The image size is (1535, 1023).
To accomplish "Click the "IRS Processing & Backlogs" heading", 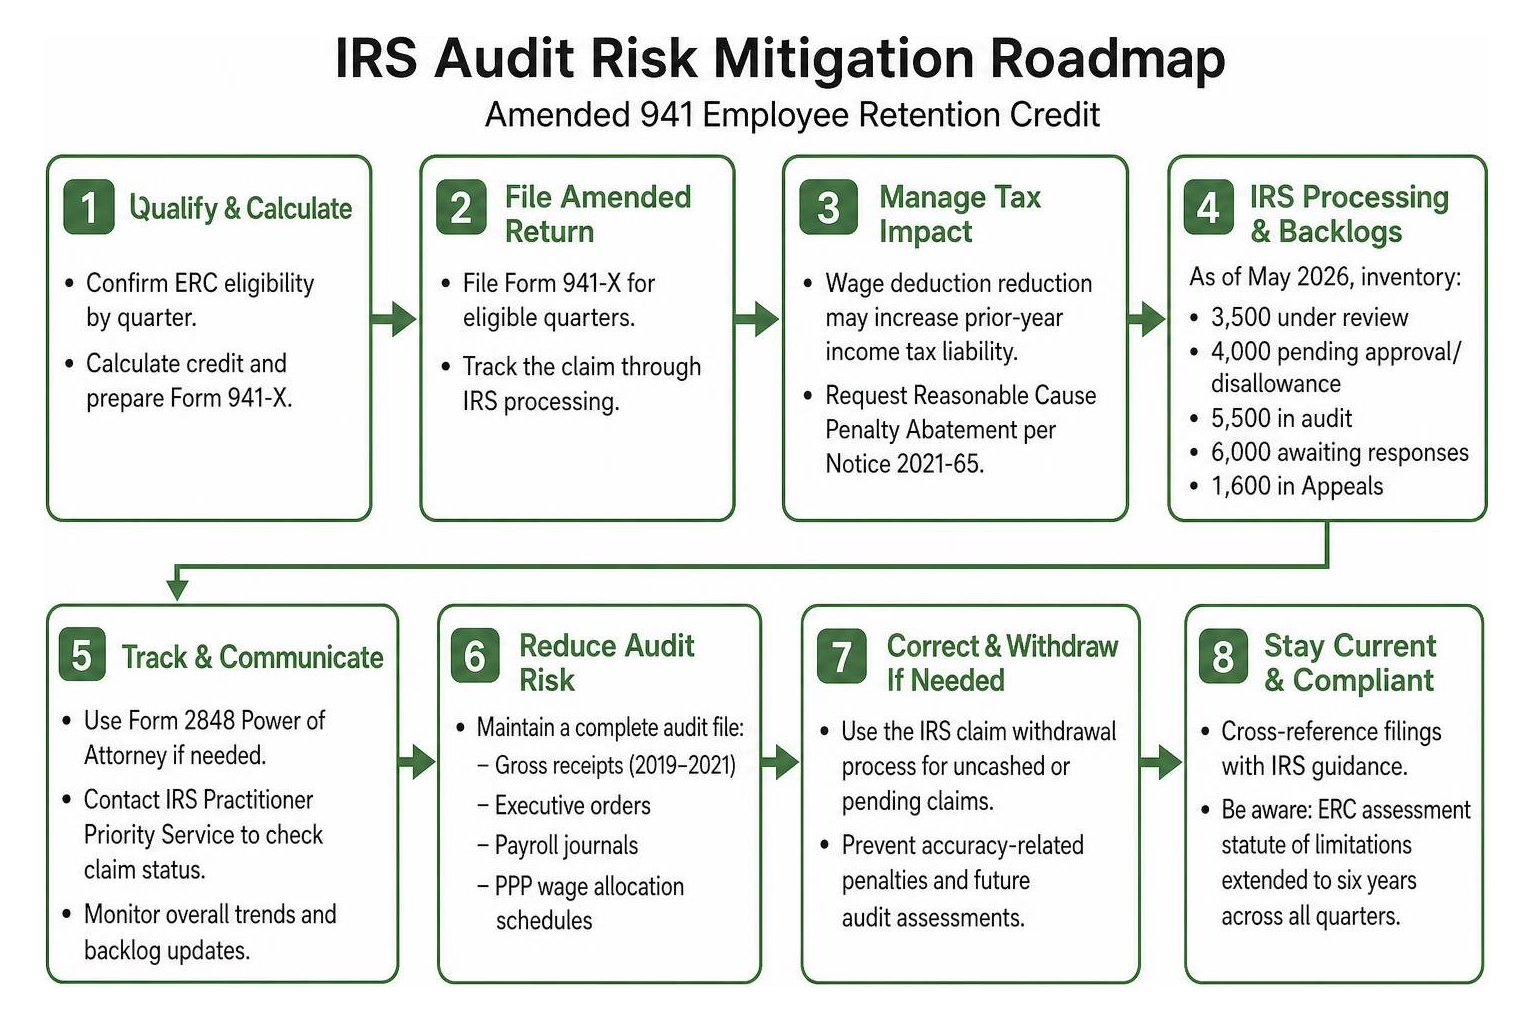I will (1349, 214).
